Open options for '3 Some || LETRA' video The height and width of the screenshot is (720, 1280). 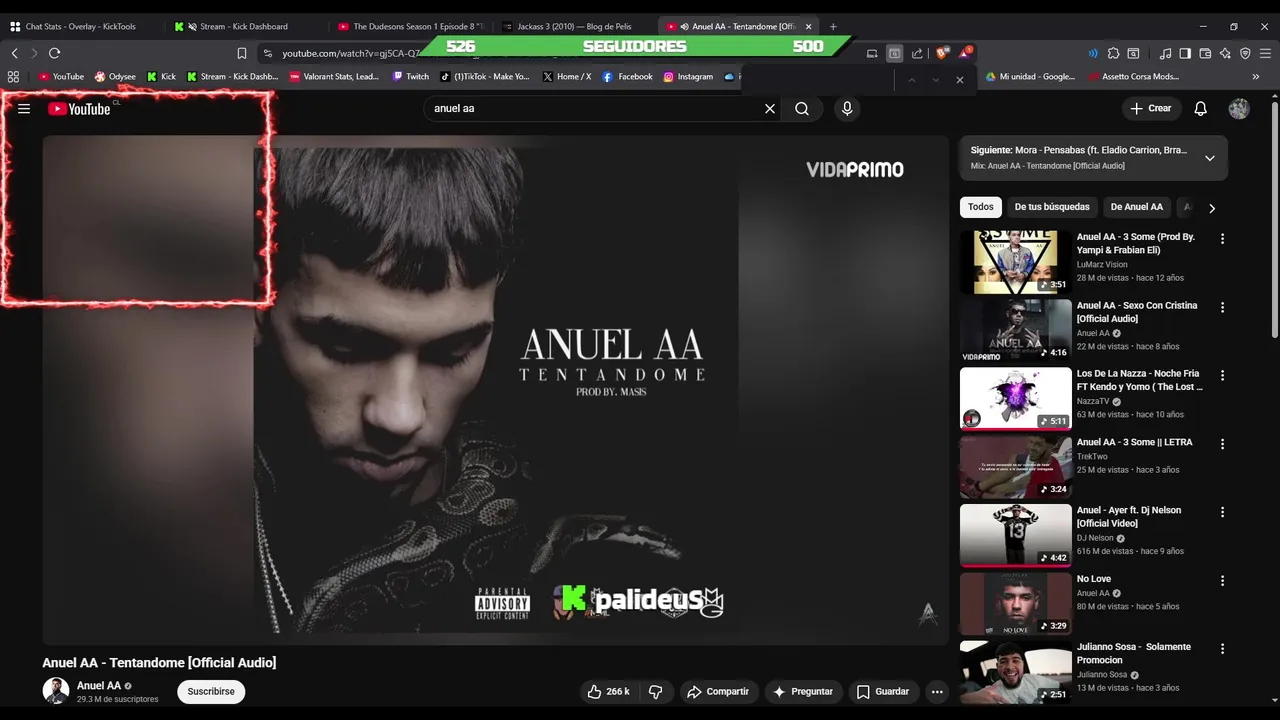point(1222,444)
